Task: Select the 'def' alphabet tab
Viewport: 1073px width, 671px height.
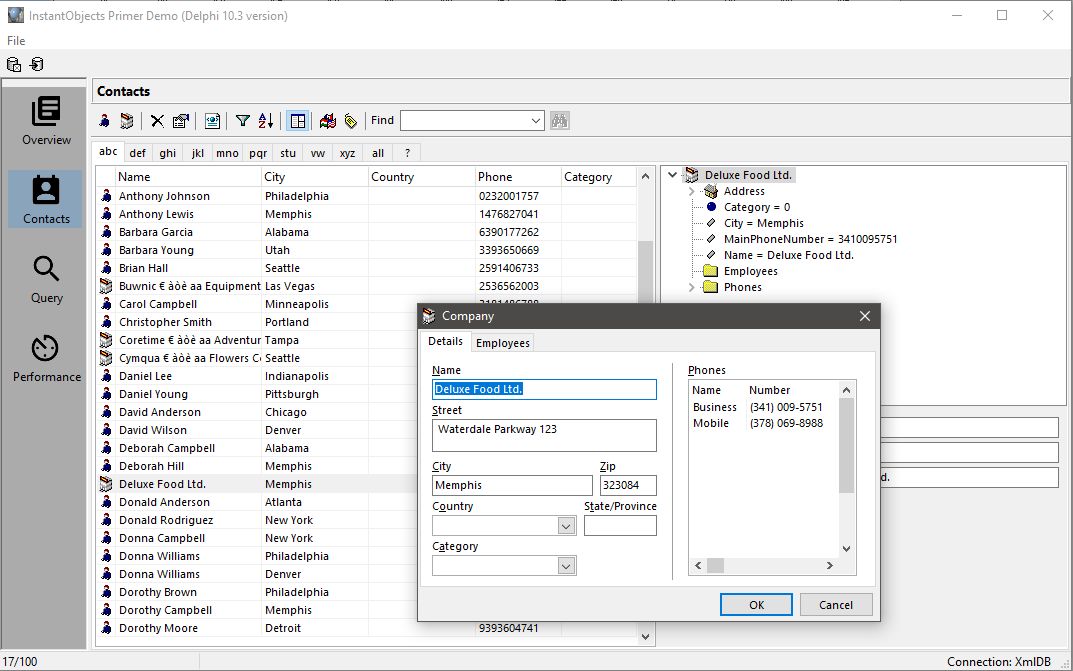Action: tap(138, 153)
